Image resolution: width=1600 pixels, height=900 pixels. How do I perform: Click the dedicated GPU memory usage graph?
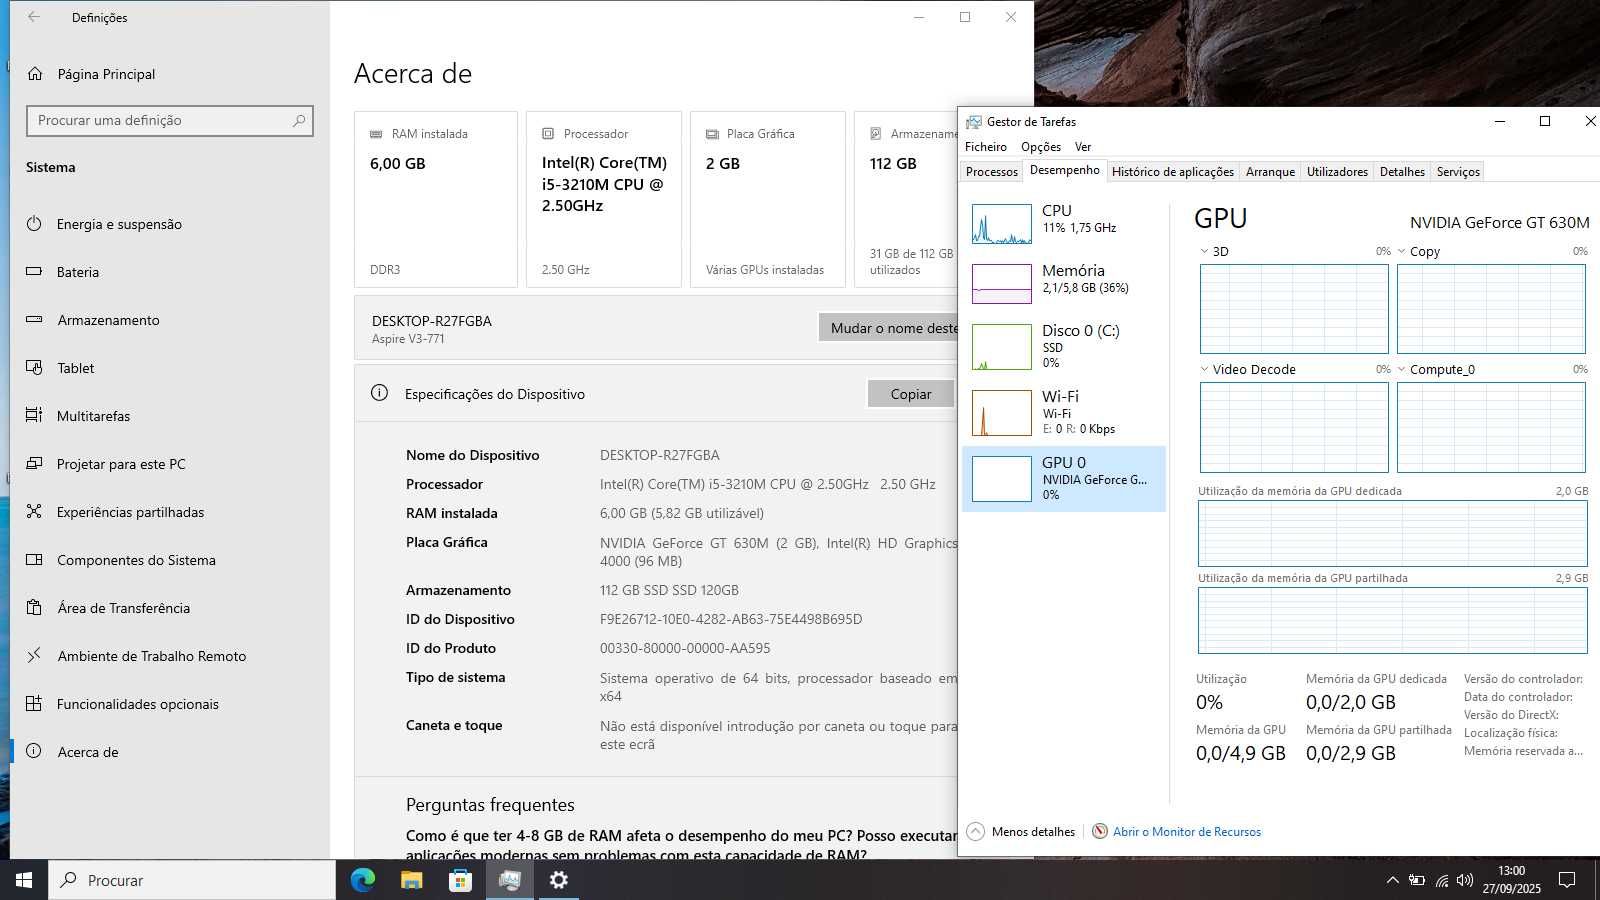point(1393,533)
